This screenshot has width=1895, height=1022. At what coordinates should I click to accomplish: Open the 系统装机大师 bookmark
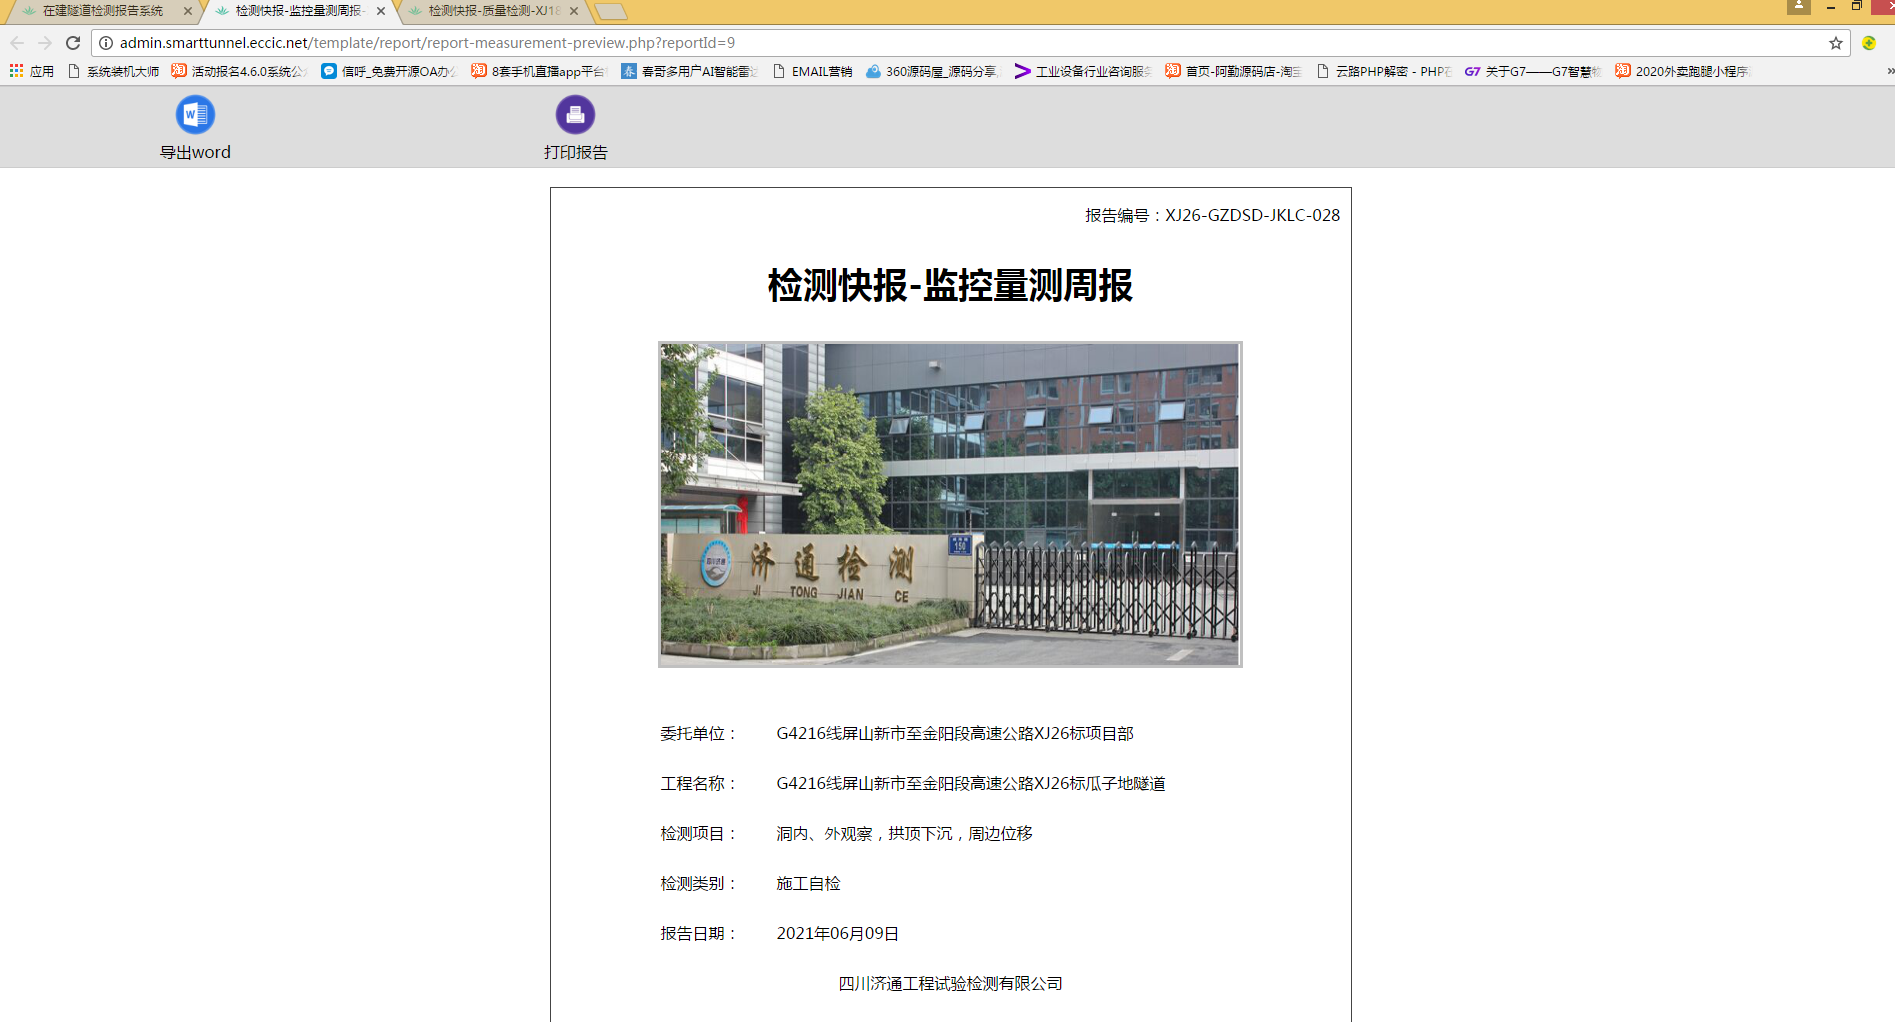(x=113, y=71)
